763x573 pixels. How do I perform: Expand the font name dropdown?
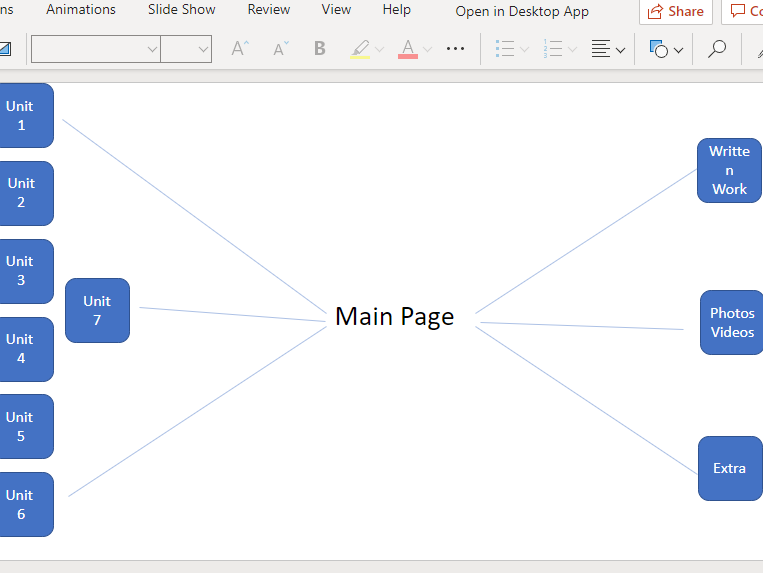point(152,49)
